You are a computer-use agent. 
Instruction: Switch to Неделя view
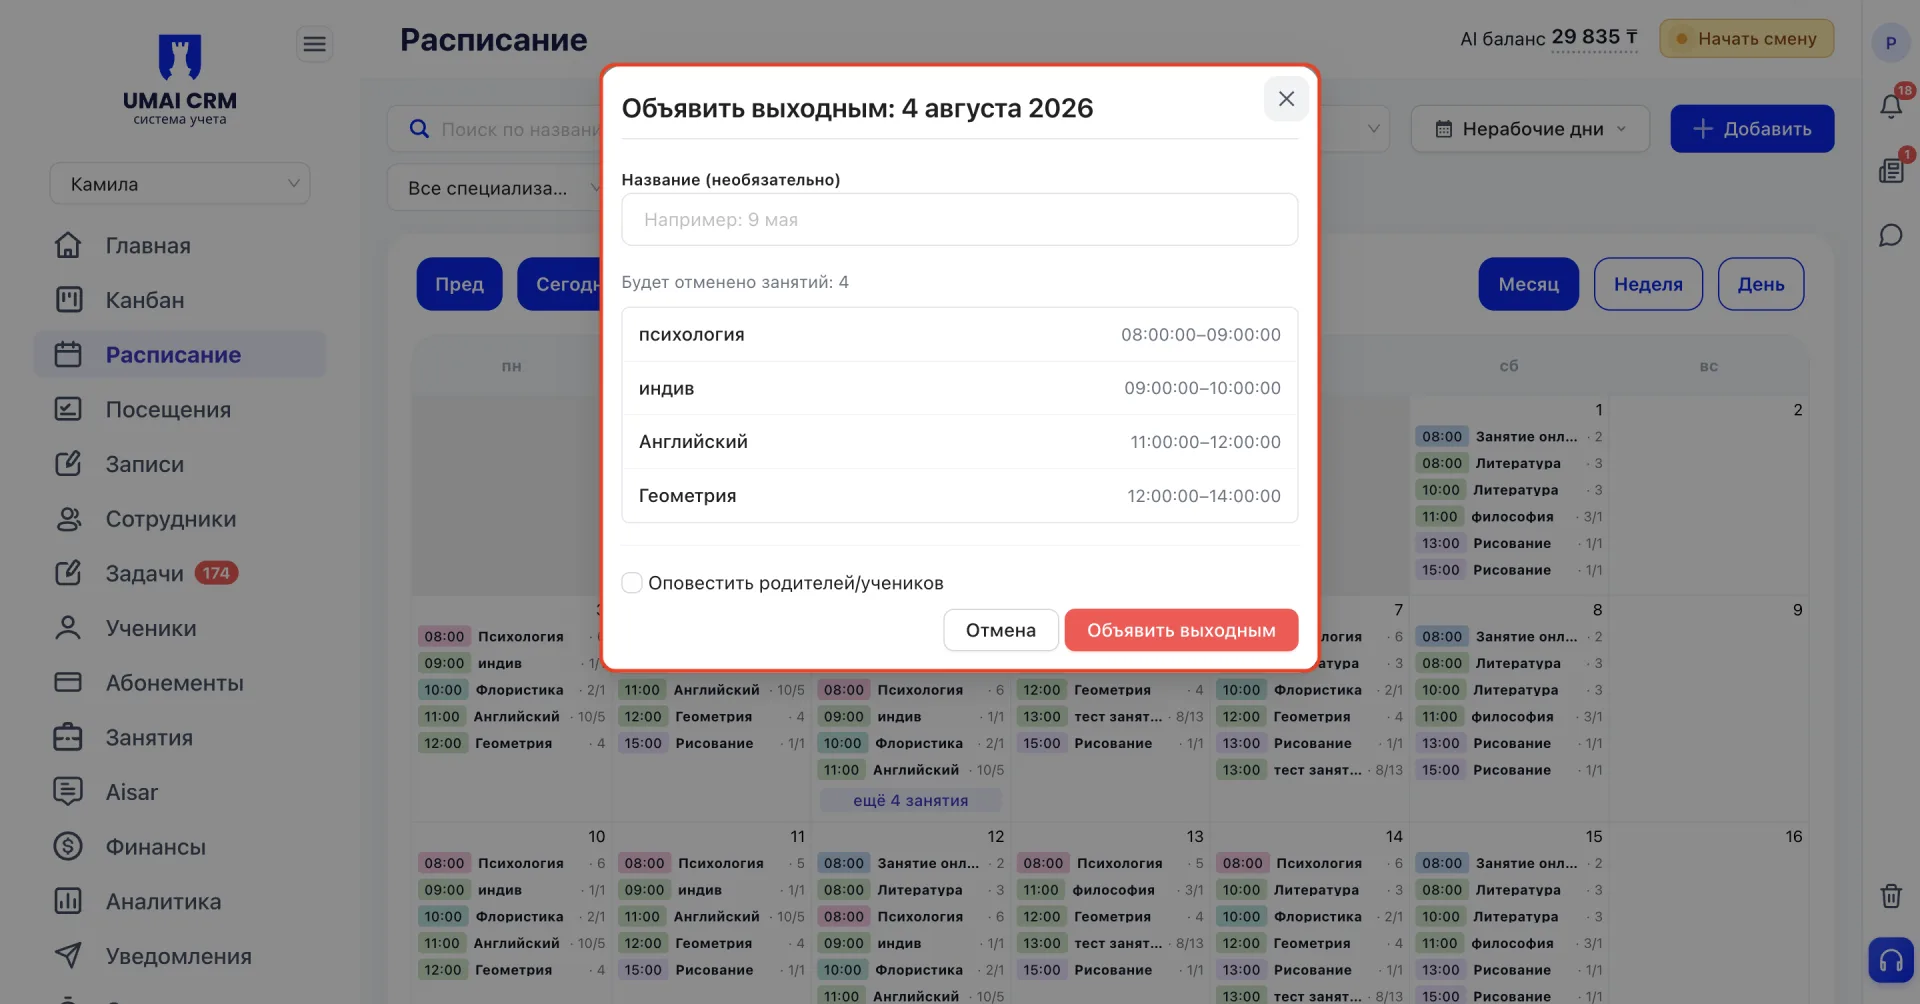coord(1648,284)
